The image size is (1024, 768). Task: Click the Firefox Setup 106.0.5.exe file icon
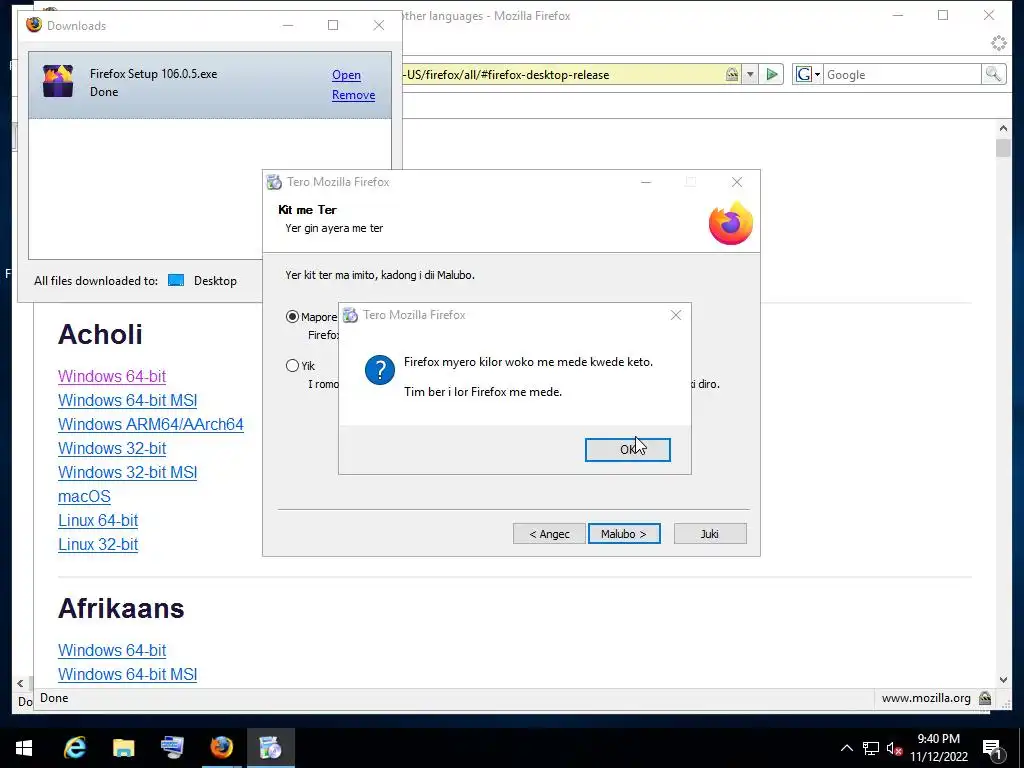point(58,82)
